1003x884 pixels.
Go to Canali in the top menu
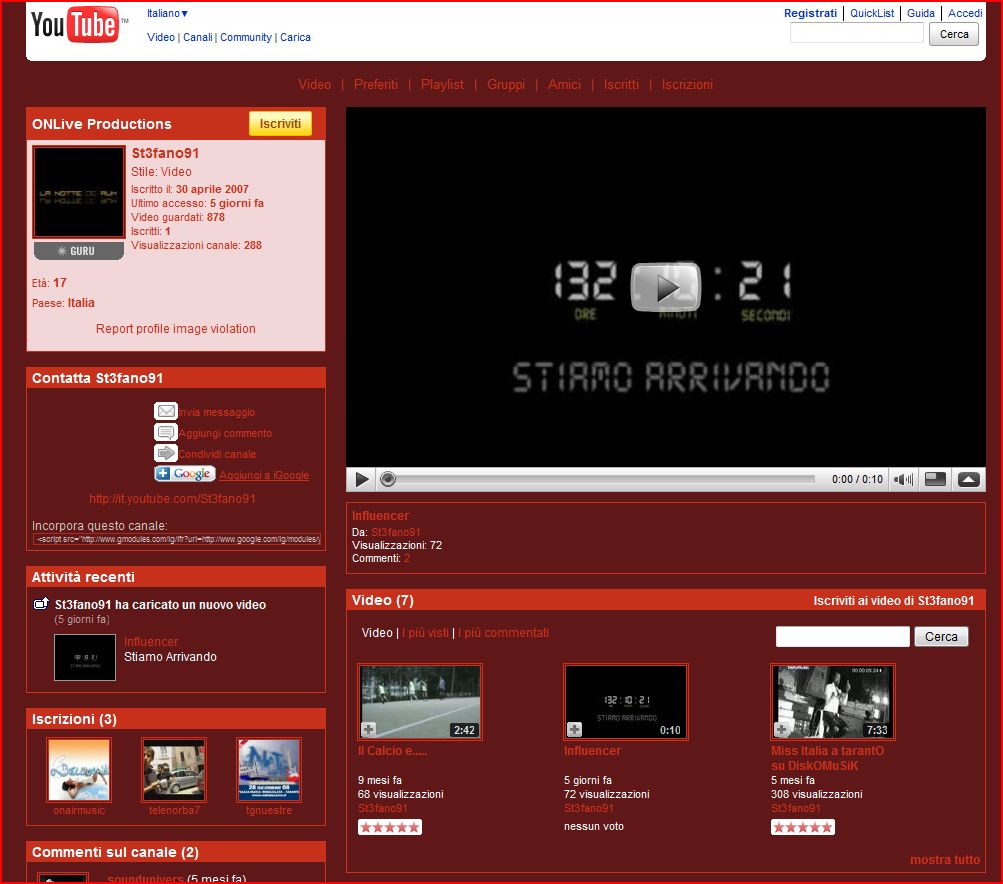click(197, 37)
